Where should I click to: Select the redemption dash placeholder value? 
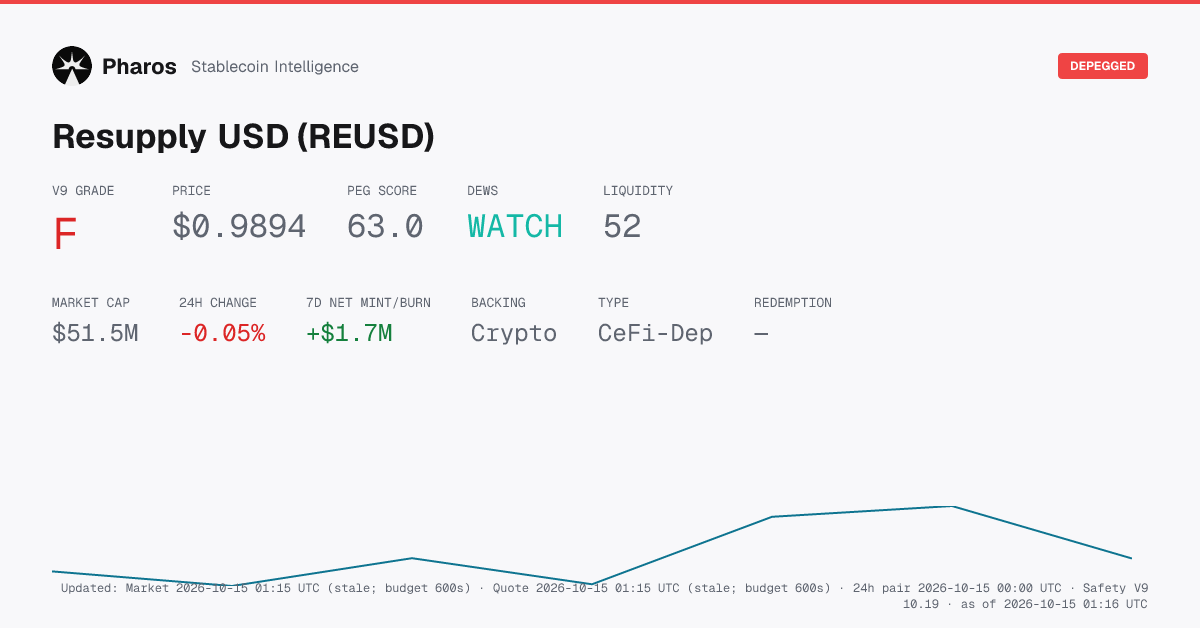761,334
